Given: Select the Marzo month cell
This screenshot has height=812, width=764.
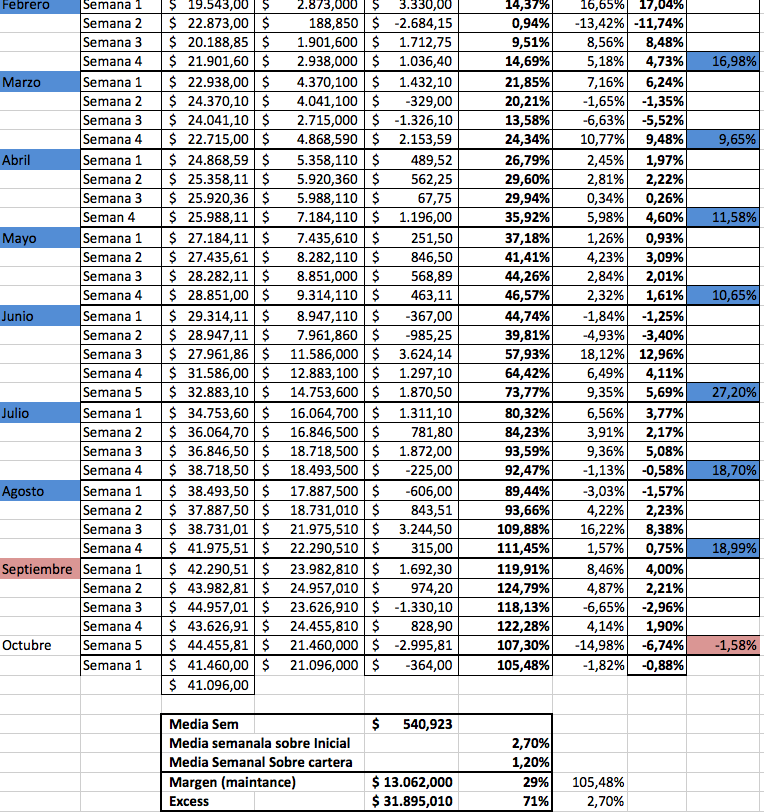Looking at the screenshot, I should [40, 82].
